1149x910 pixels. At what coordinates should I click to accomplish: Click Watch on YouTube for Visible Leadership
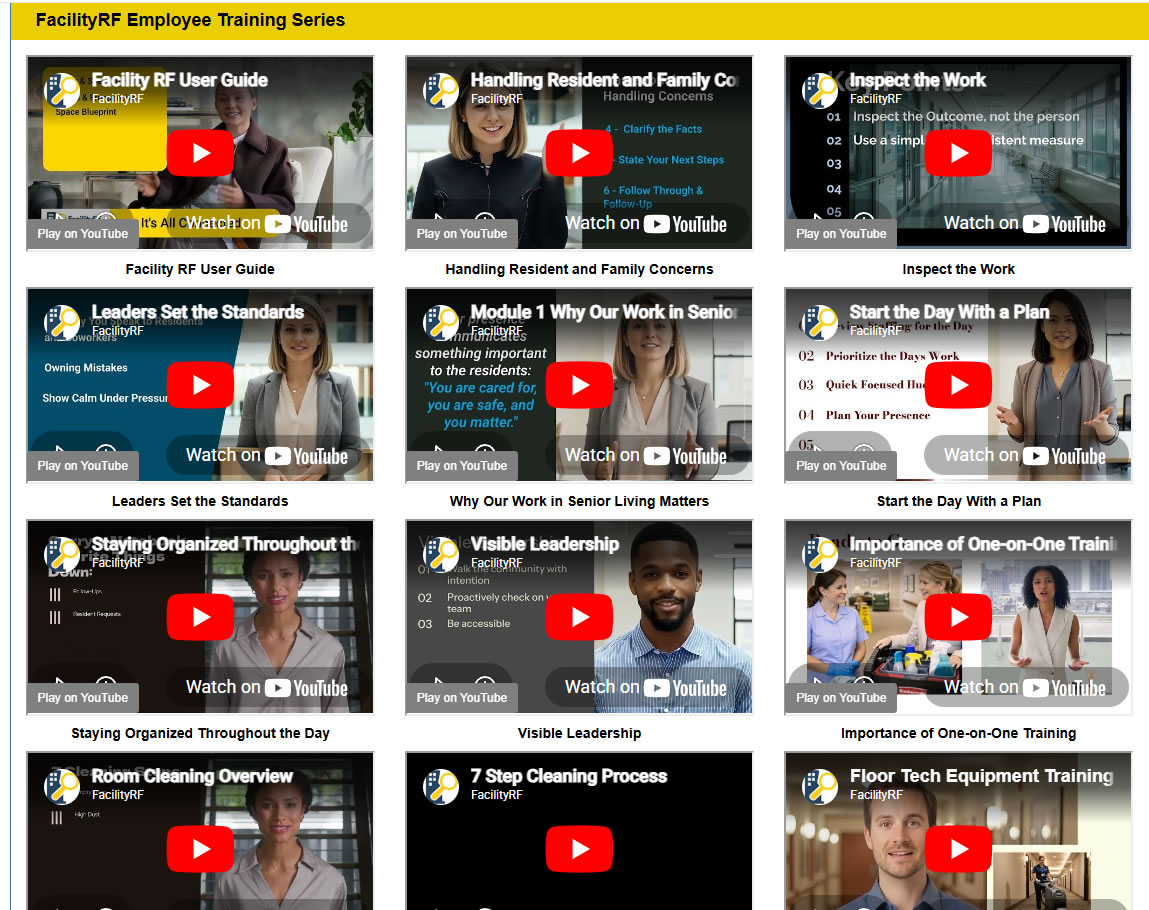(x=646, y=687)
